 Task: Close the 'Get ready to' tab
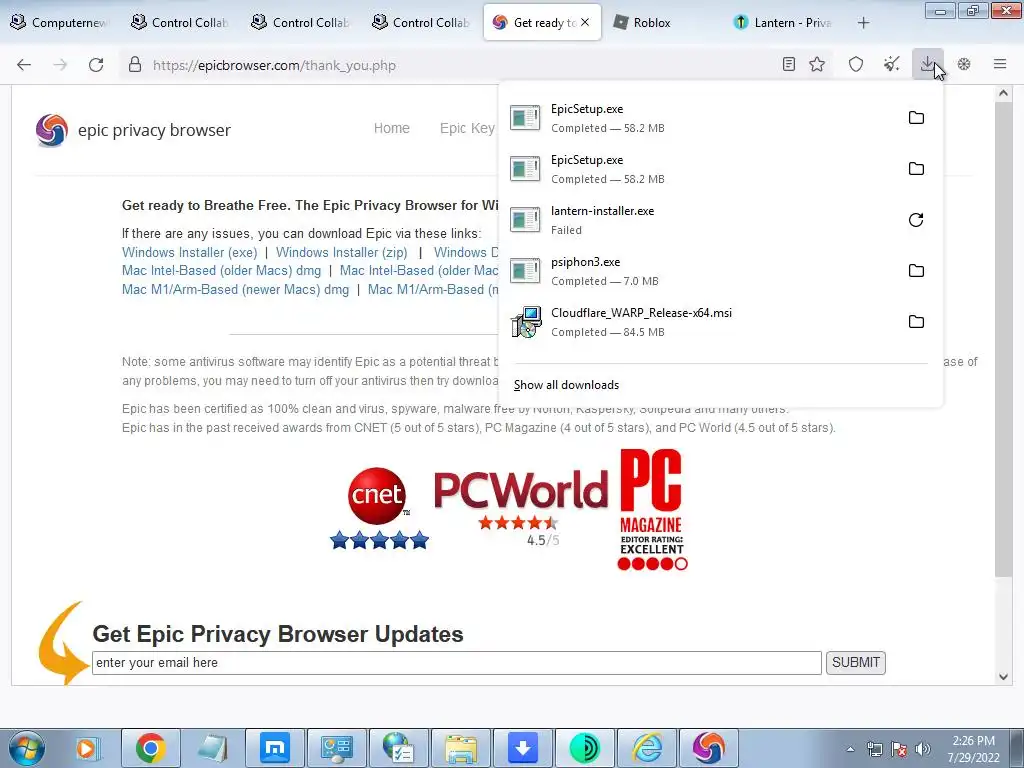(x=585, y=22)
